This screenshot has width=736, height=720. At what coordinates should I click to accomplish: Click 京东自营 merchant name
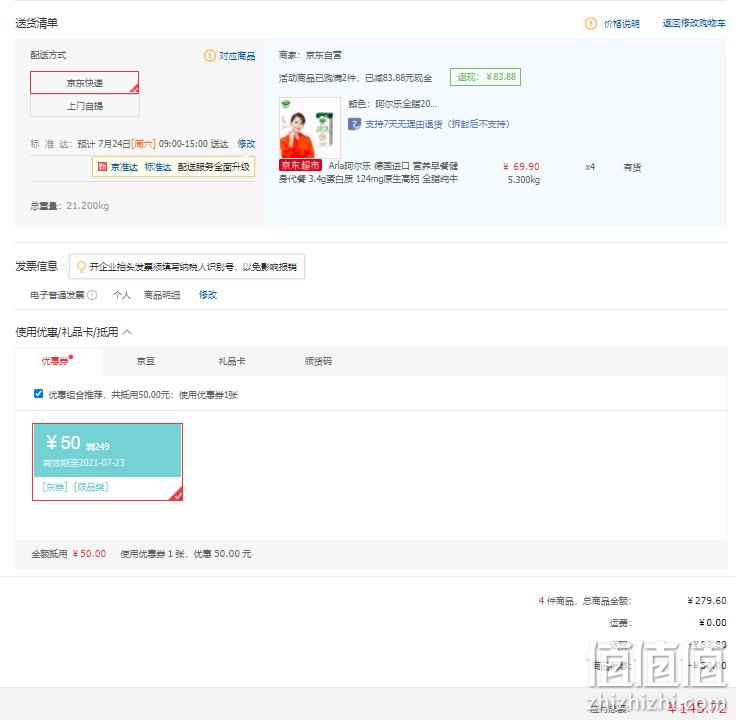(x=323, y=55)
